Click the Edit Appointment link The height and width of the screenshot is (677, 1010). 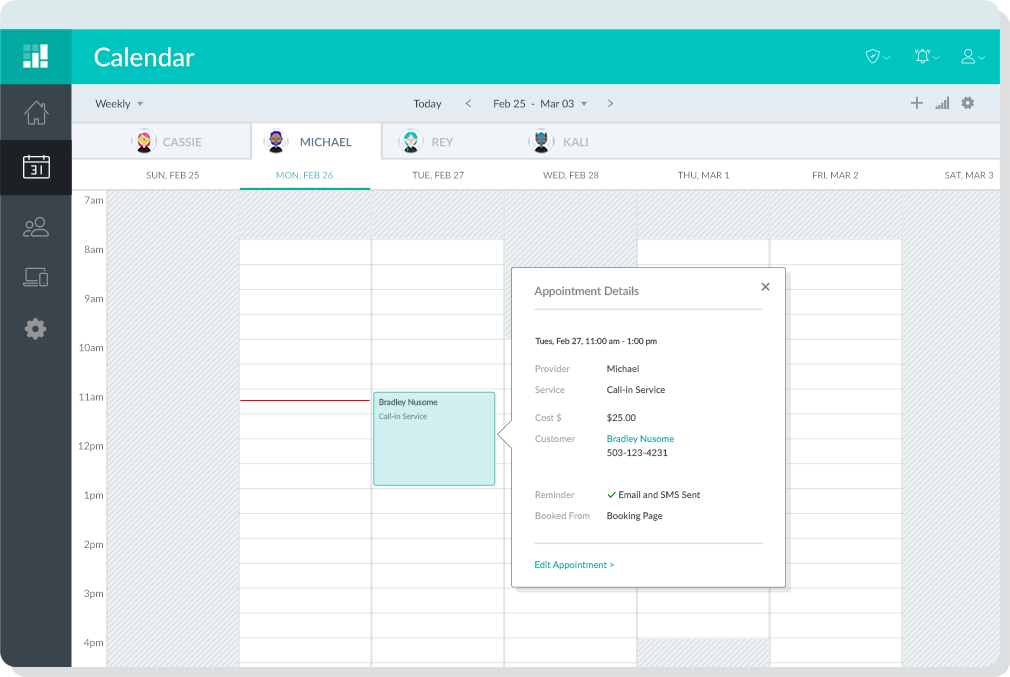(574, 565)
